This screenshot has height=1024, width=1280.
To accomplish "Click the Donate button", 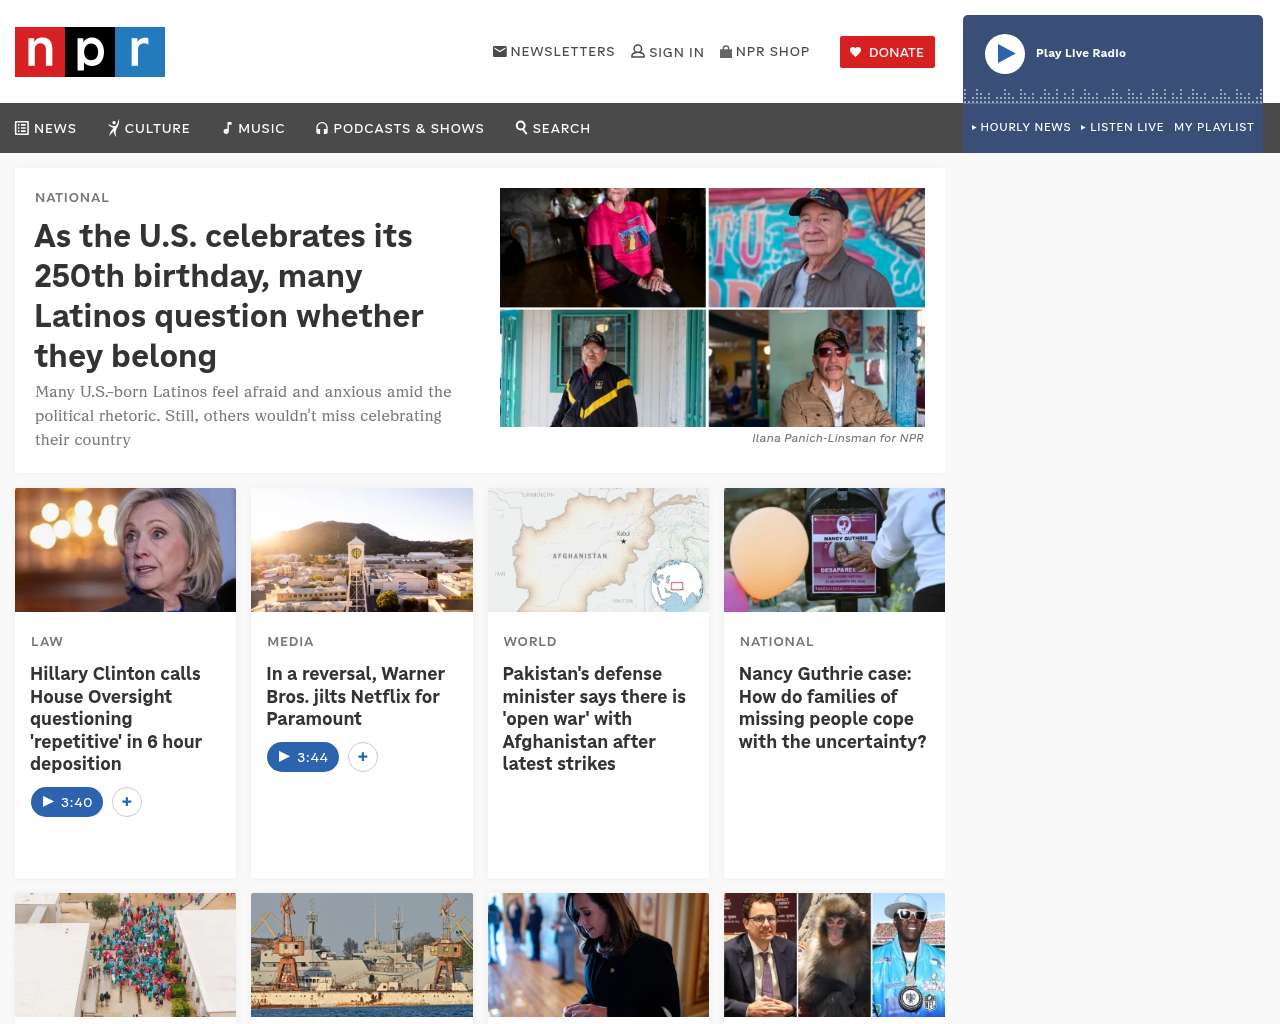I will tap(887, 52).
